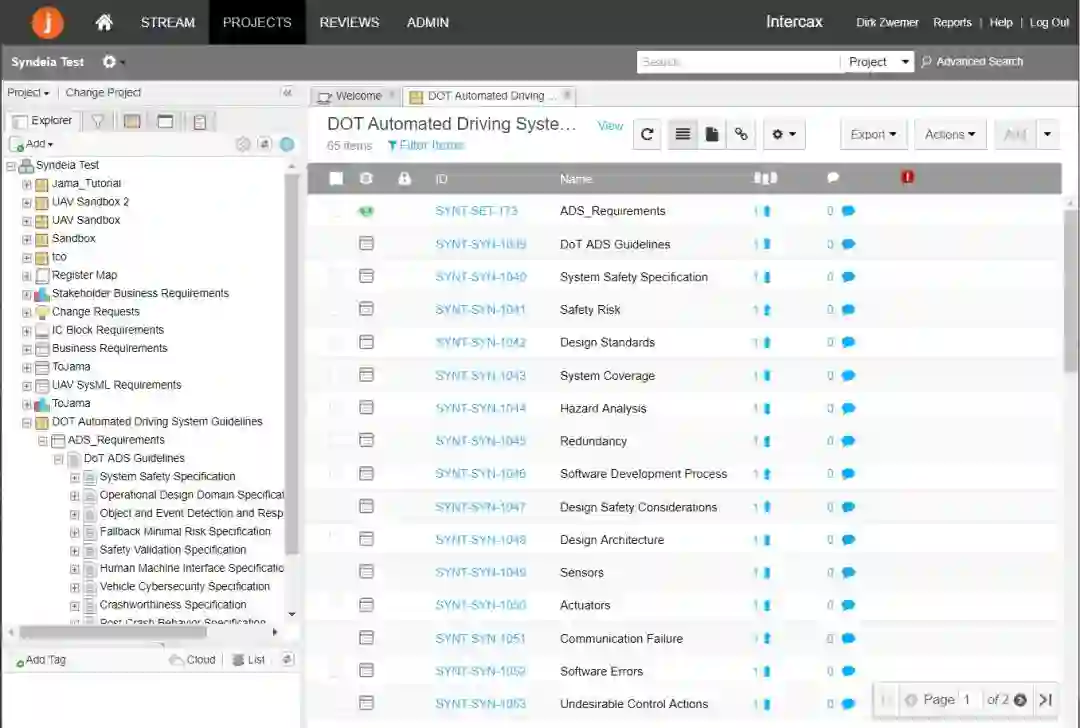Tick the select-all checkbox in table header
The height and width of the screenshot is (728, 1080).
(x=337, y=179)
